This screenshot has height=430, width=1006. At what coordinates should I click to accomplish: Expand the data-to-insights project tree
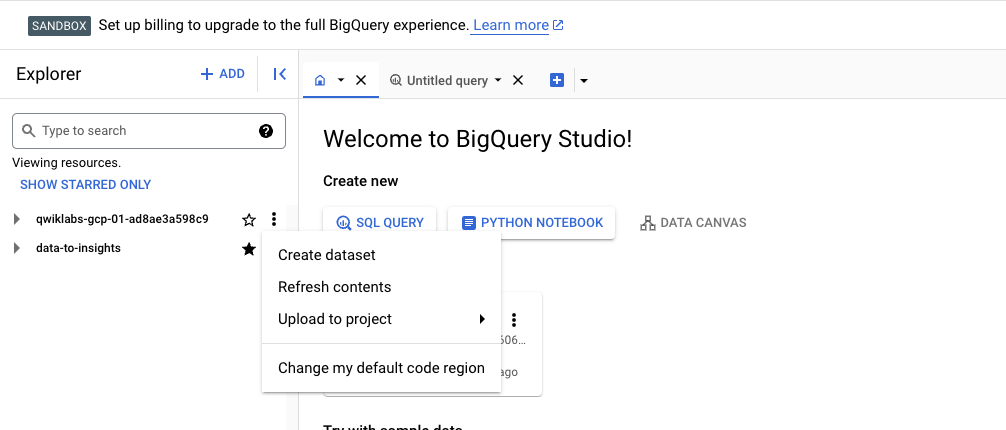click(x=16, y=249)
